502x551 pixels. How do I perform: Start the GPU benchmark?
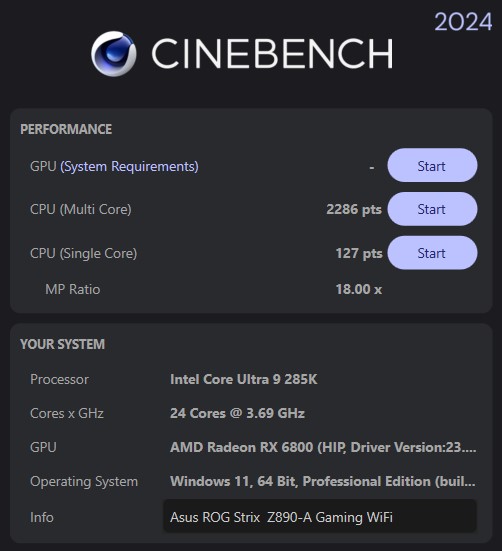(x=432, y=165)
